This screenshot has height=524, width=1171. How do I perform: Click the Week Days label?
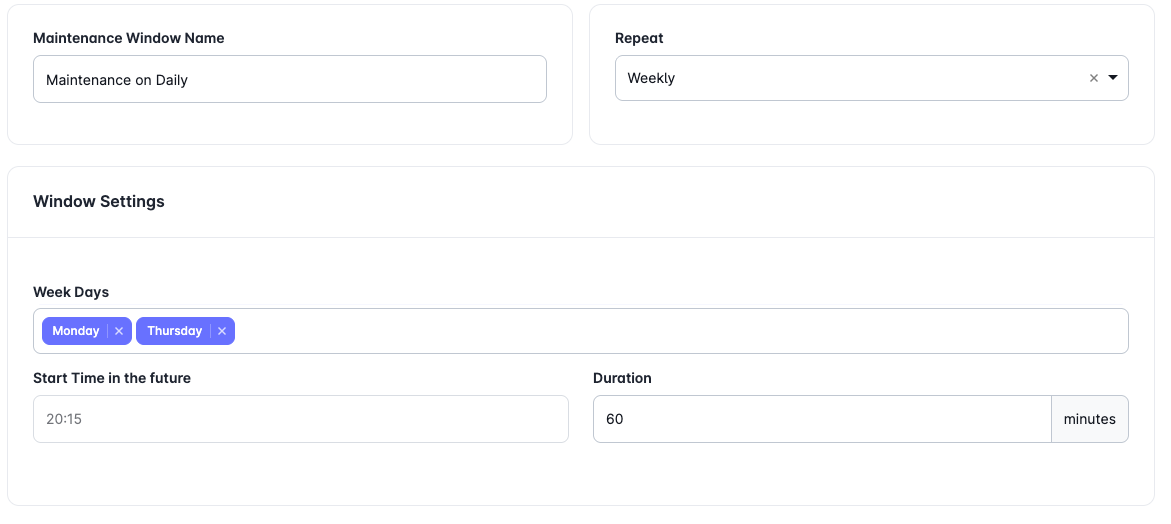71,292
